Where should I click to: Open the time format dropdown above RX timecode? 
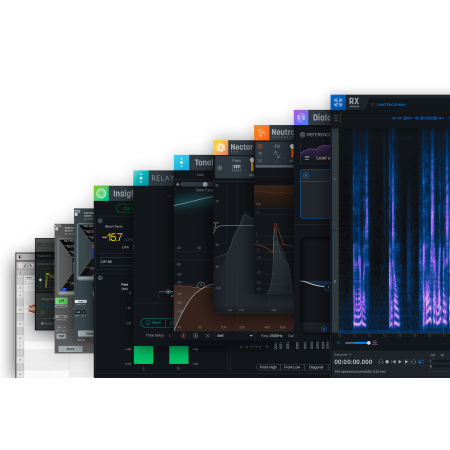(343, 355)
